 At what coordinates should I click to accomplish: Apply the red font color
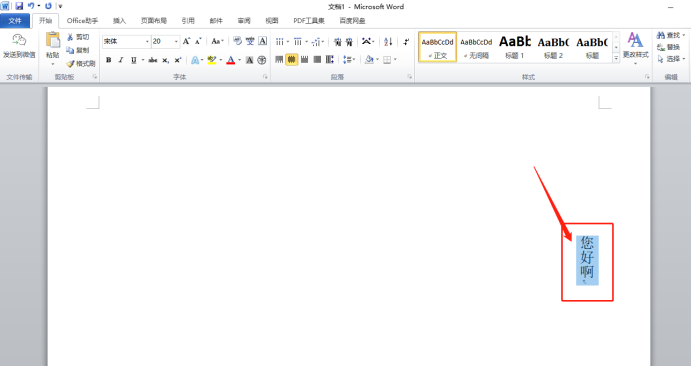pyautogui.click(x=230, y=60)
